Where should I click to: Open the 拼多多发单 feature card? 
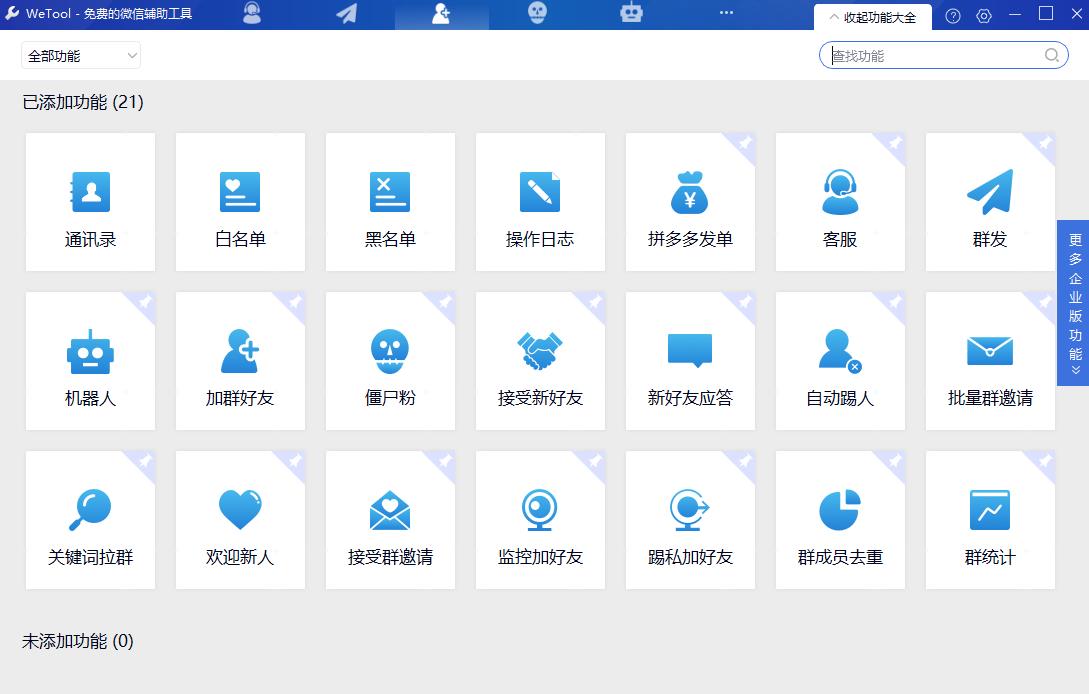pyautogui.click(x=690, y=202)
